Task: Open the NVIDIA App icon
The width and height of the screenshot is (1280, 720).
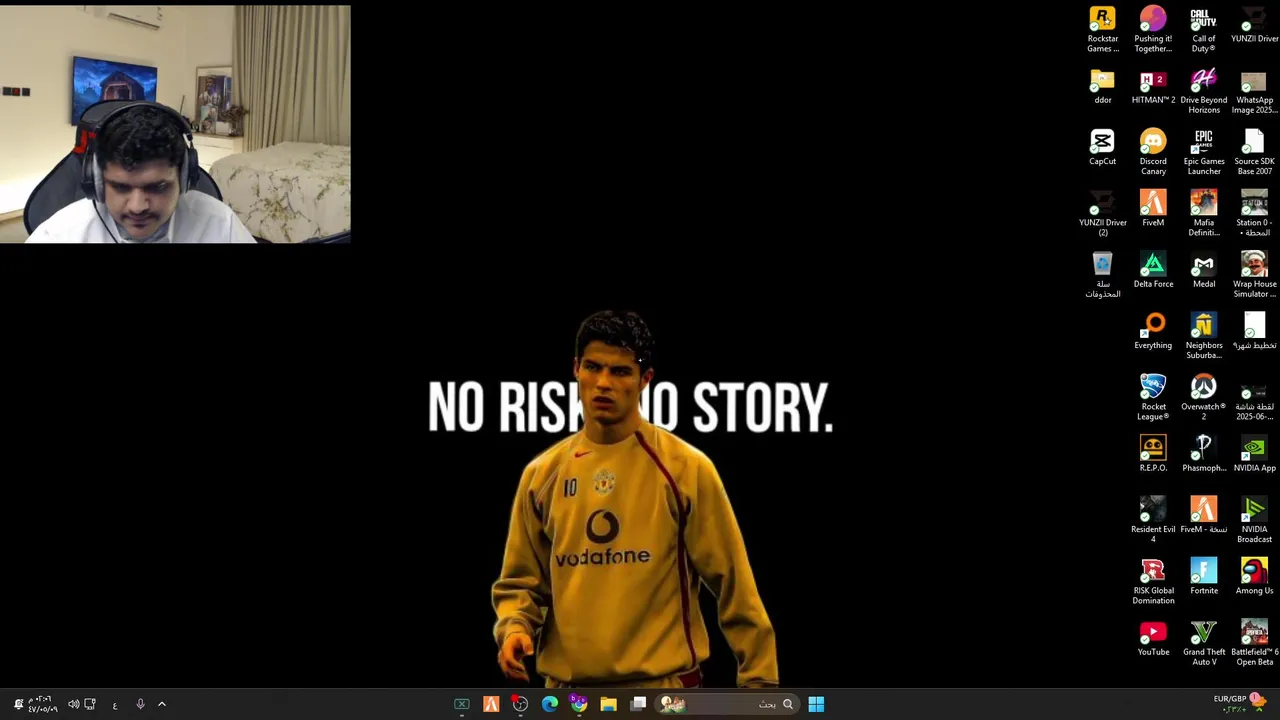Action: tap(1254, 453)
